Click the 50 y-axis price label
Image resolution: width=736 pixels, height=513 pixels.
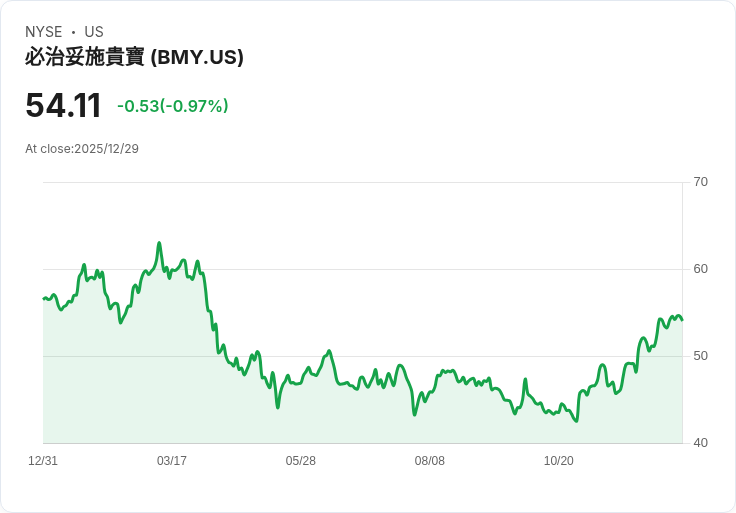click(700, 356)
